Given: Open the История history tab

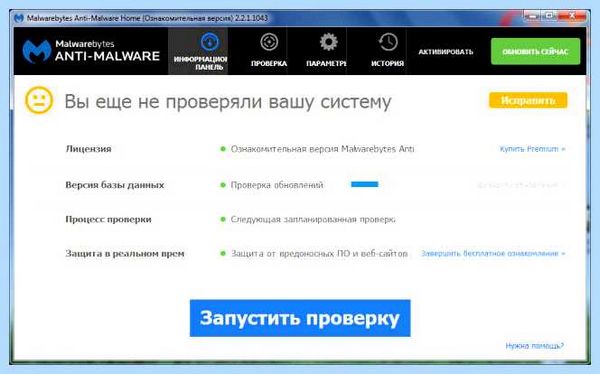Looking at the screenshot, I should (x=387, y=51).
